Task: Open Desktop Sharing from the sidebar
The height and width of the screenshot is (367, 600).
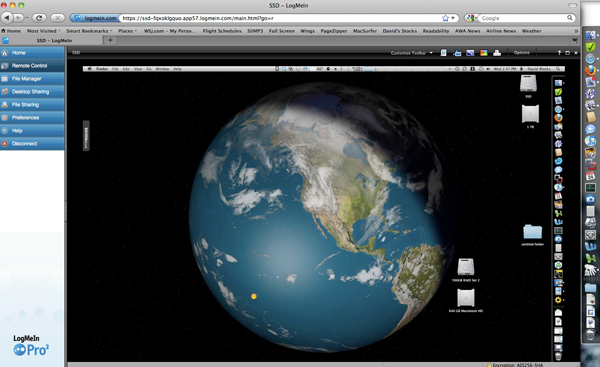Action: [x=32, y=91]
